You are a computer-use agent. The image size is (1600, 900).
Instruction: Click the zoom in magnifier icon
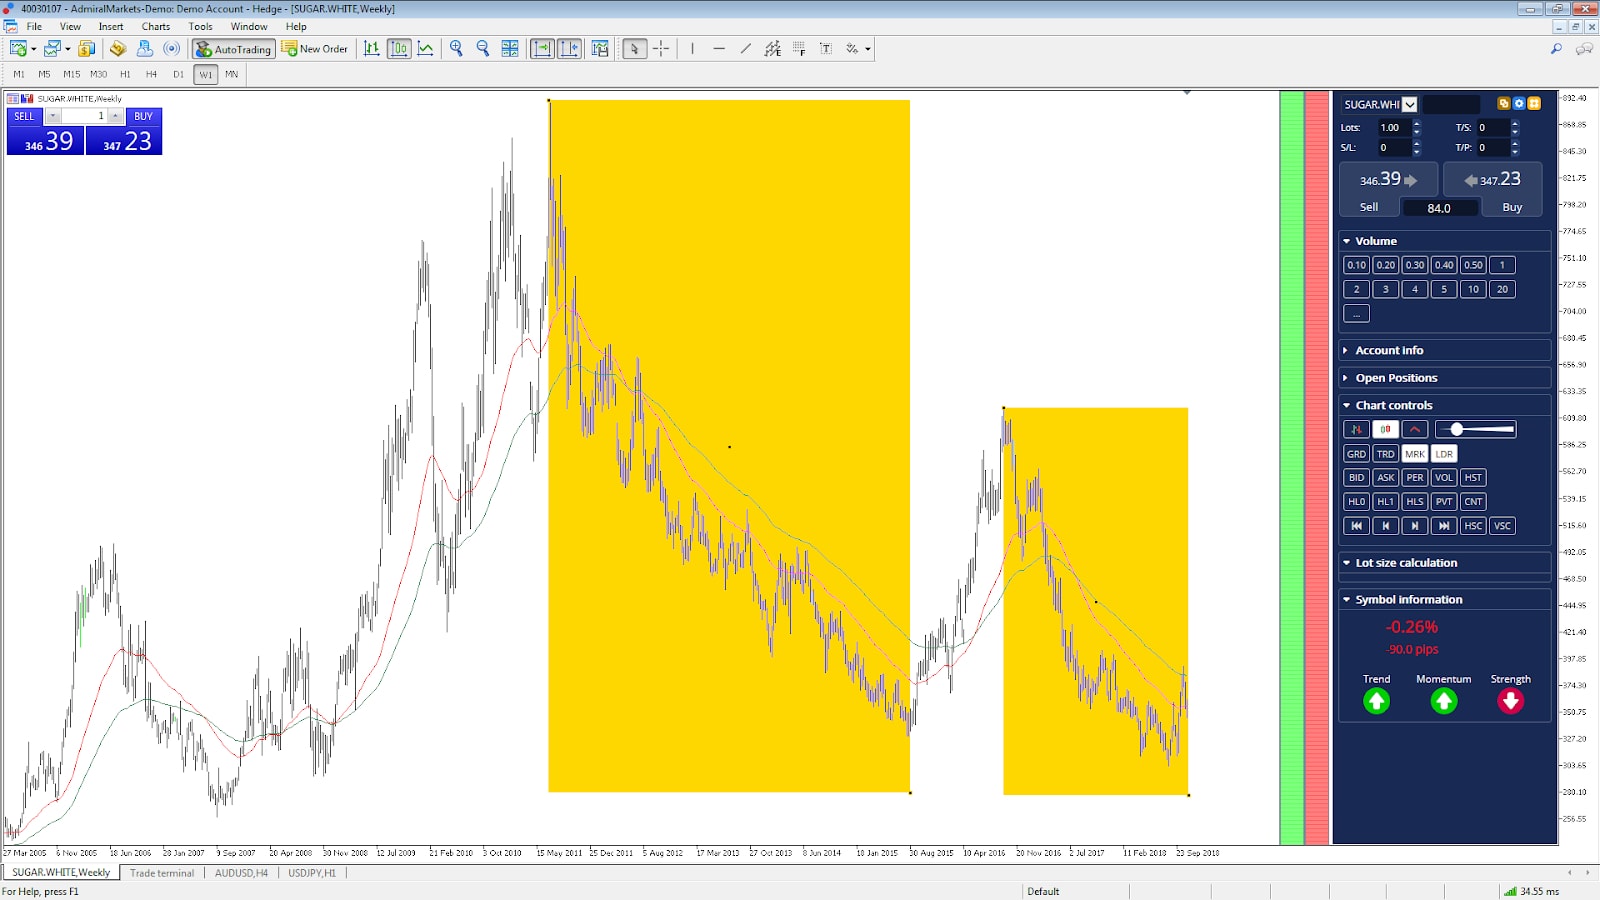pos(457,48)
